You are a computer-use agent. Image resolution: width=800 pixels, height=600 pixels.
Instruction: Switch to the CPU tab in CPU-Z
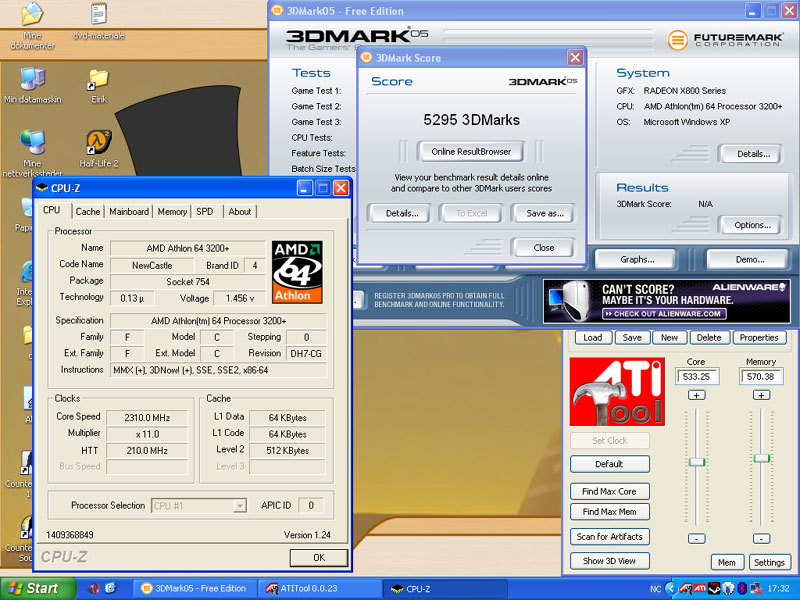[52, 210]
